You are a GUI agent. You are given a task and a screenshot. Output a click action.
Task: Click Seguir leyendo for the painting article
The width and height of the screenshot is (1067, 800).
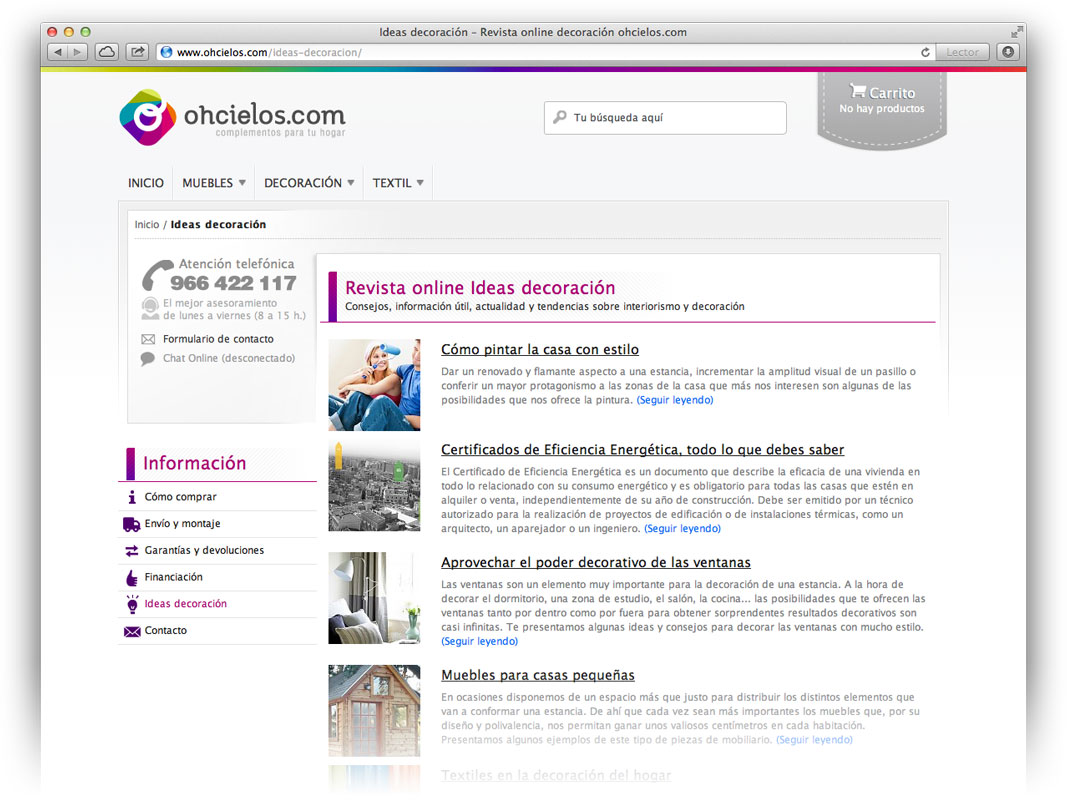tap(675, 400)
